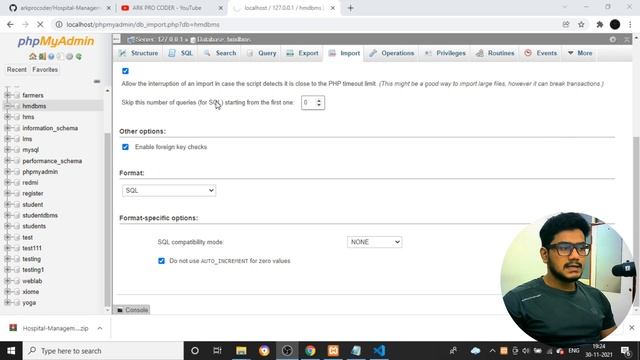
Task: Open phpMyAdmin documentation help icon
Action: (51, 56)
